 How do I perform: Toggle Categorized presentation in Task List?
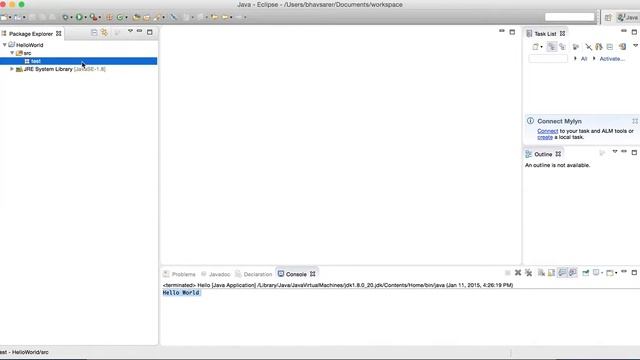pos(551,47)
